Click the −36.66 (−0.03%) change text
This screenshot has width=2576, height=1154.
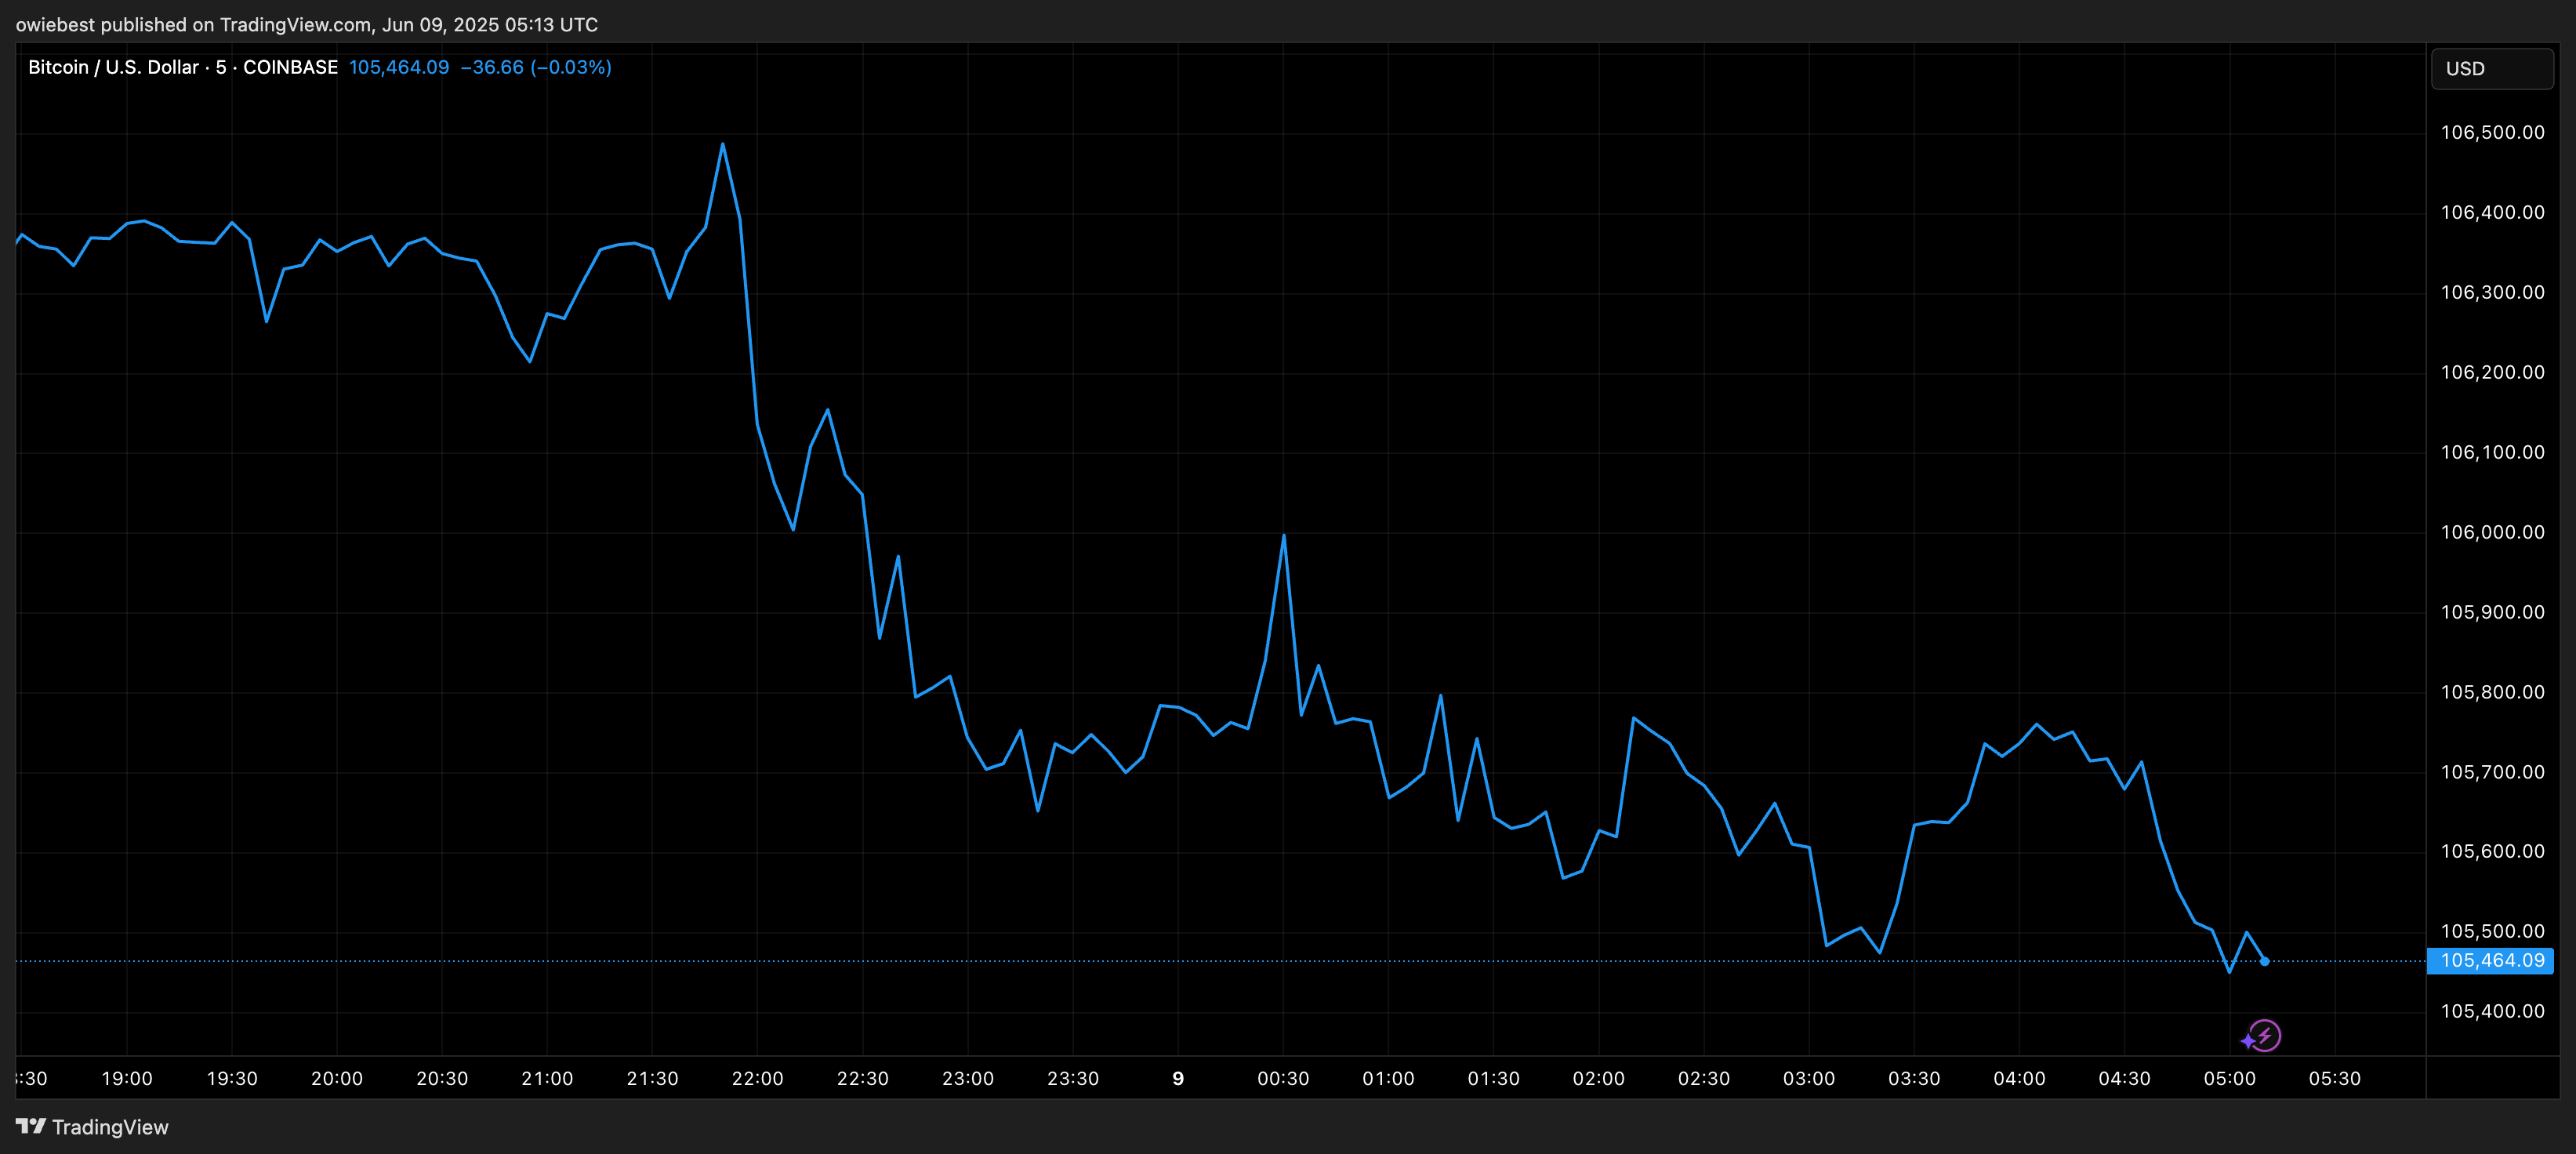click(x=535, y=67)
